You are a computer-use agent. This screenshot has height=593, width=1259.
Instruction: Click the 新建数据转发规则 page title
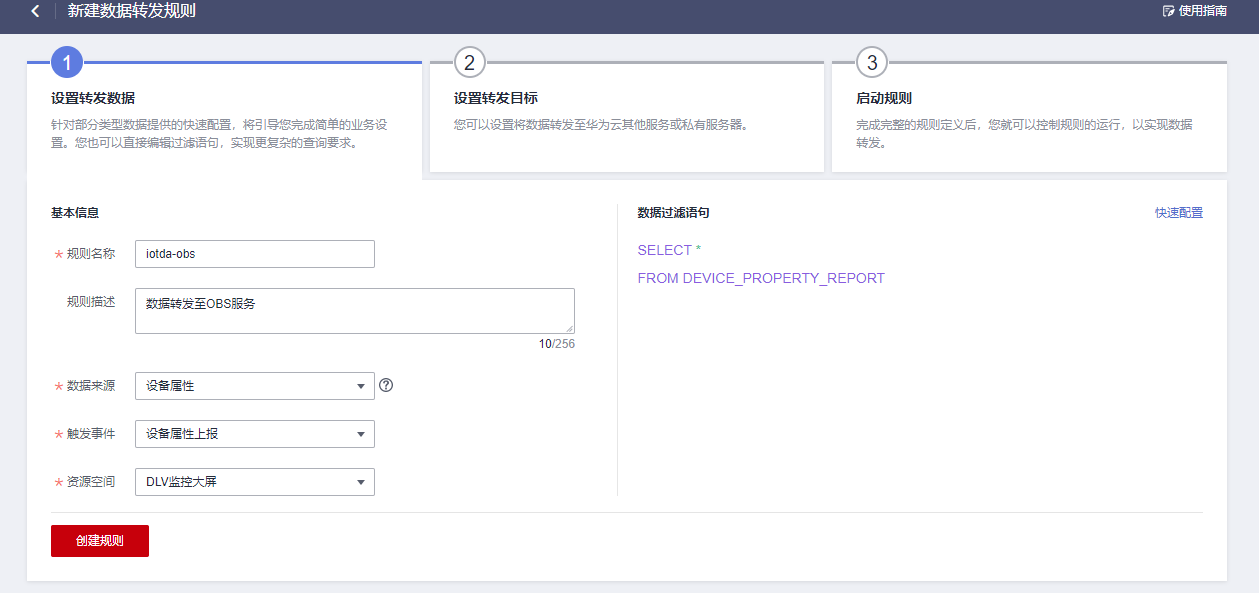click(x=131, y=11)
